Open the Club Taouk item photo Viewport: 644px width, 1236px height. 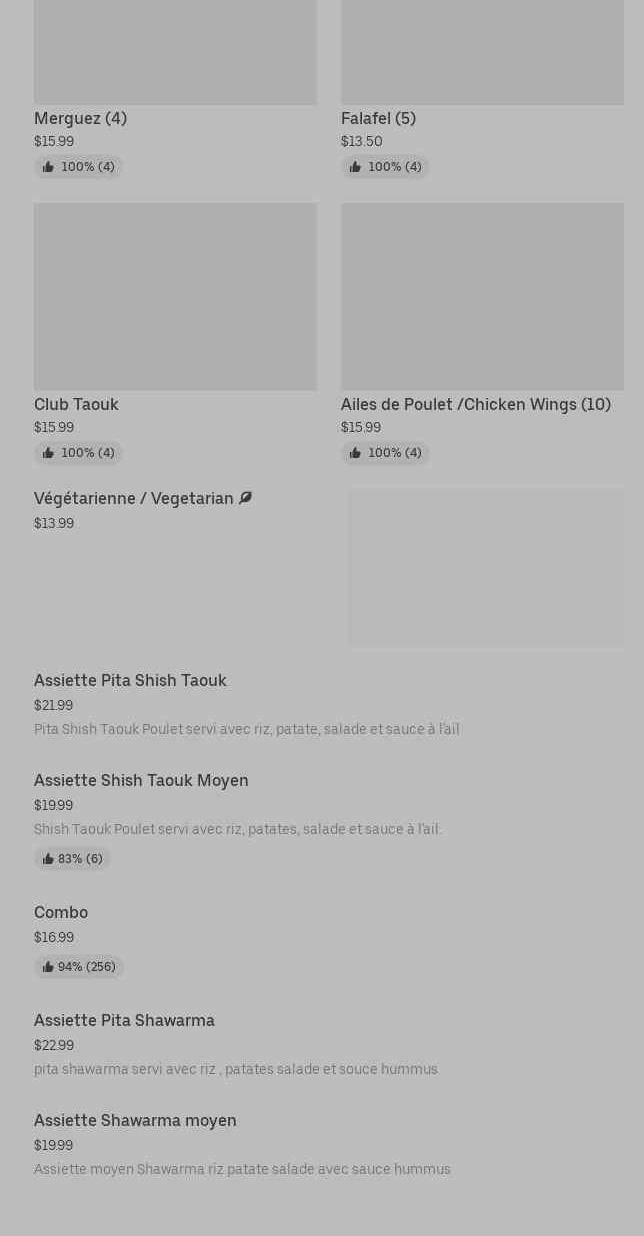click(175, 296)
